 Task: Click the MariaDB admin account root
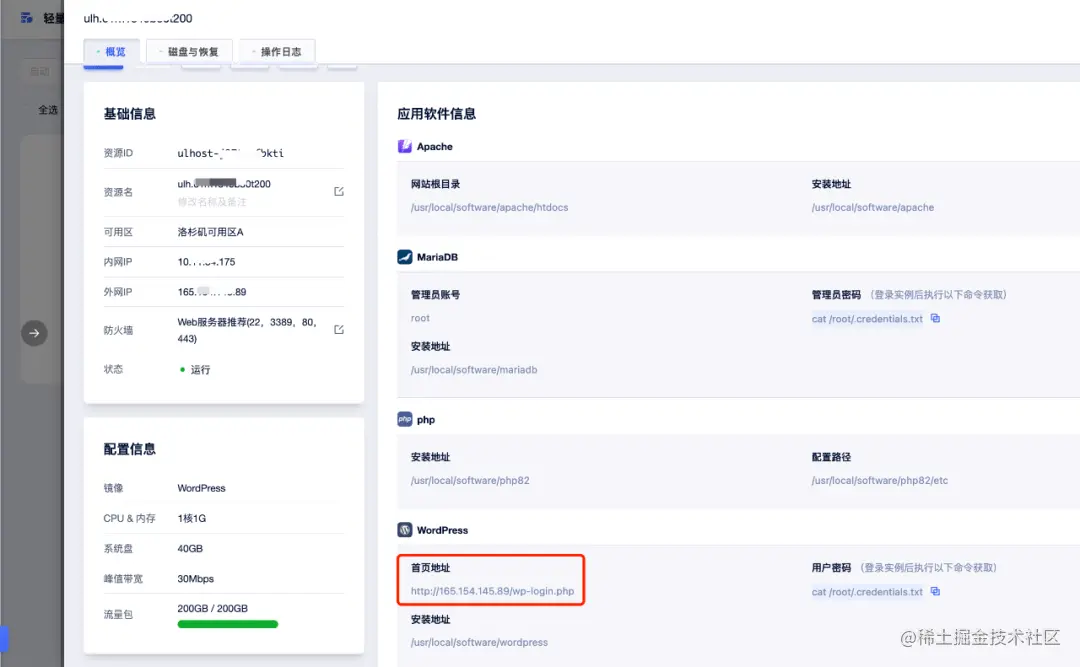(420, 318)
